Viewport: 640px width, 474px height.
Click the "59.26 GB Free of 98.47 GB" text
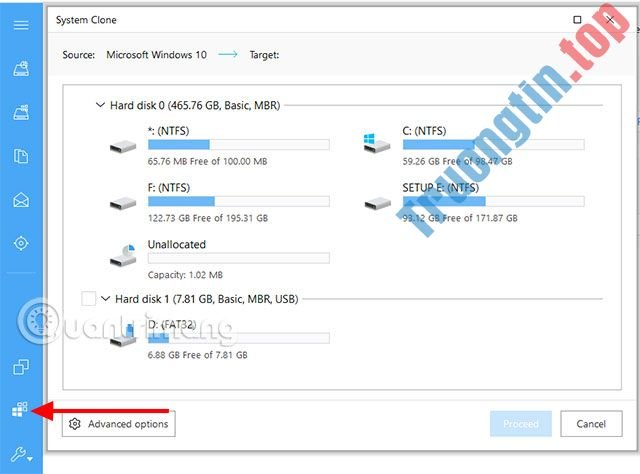457,161
